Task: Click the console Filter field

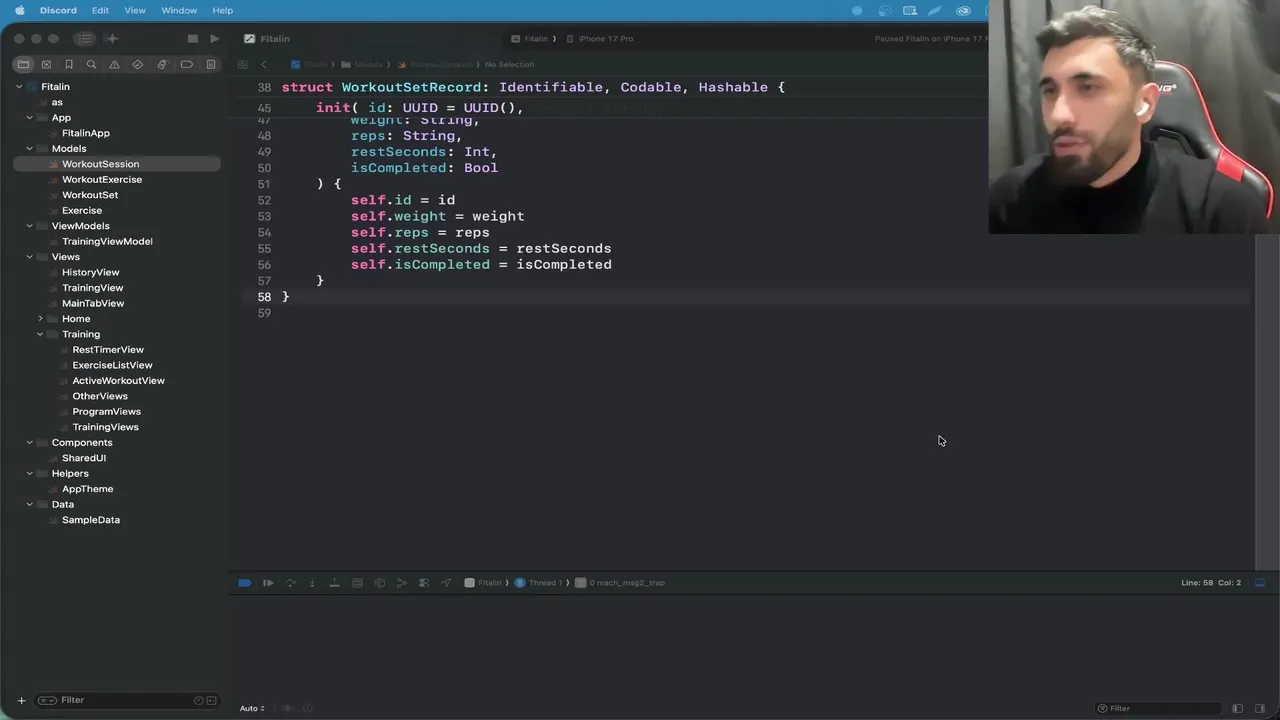Action: (x=1160, y=708)
